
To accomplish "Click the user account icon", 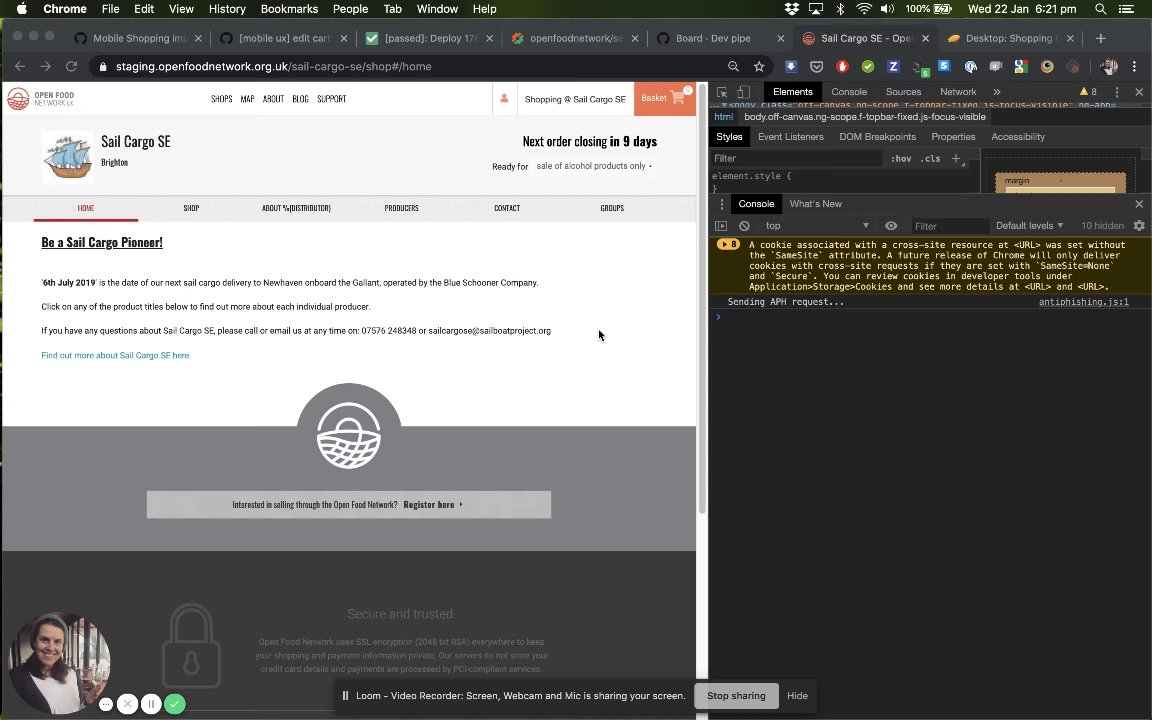I will point(504,98).
